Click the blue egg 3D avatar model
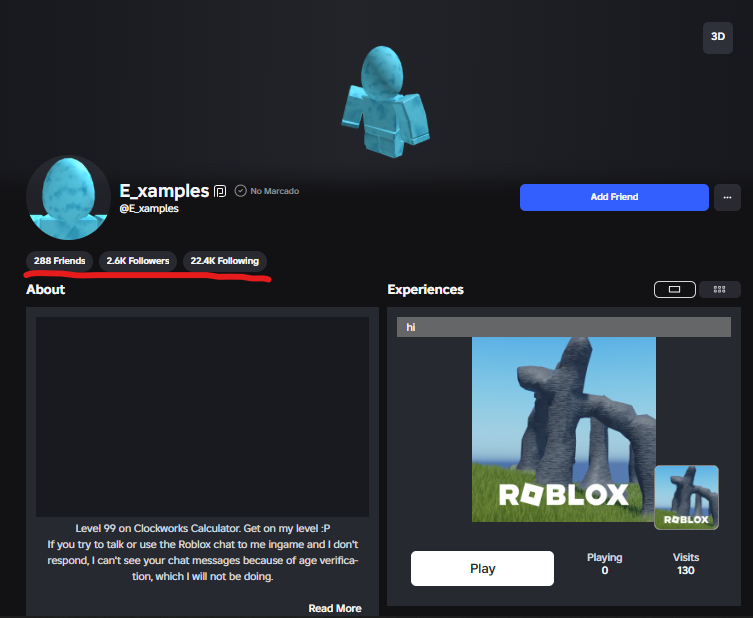 tap(385, 102)
